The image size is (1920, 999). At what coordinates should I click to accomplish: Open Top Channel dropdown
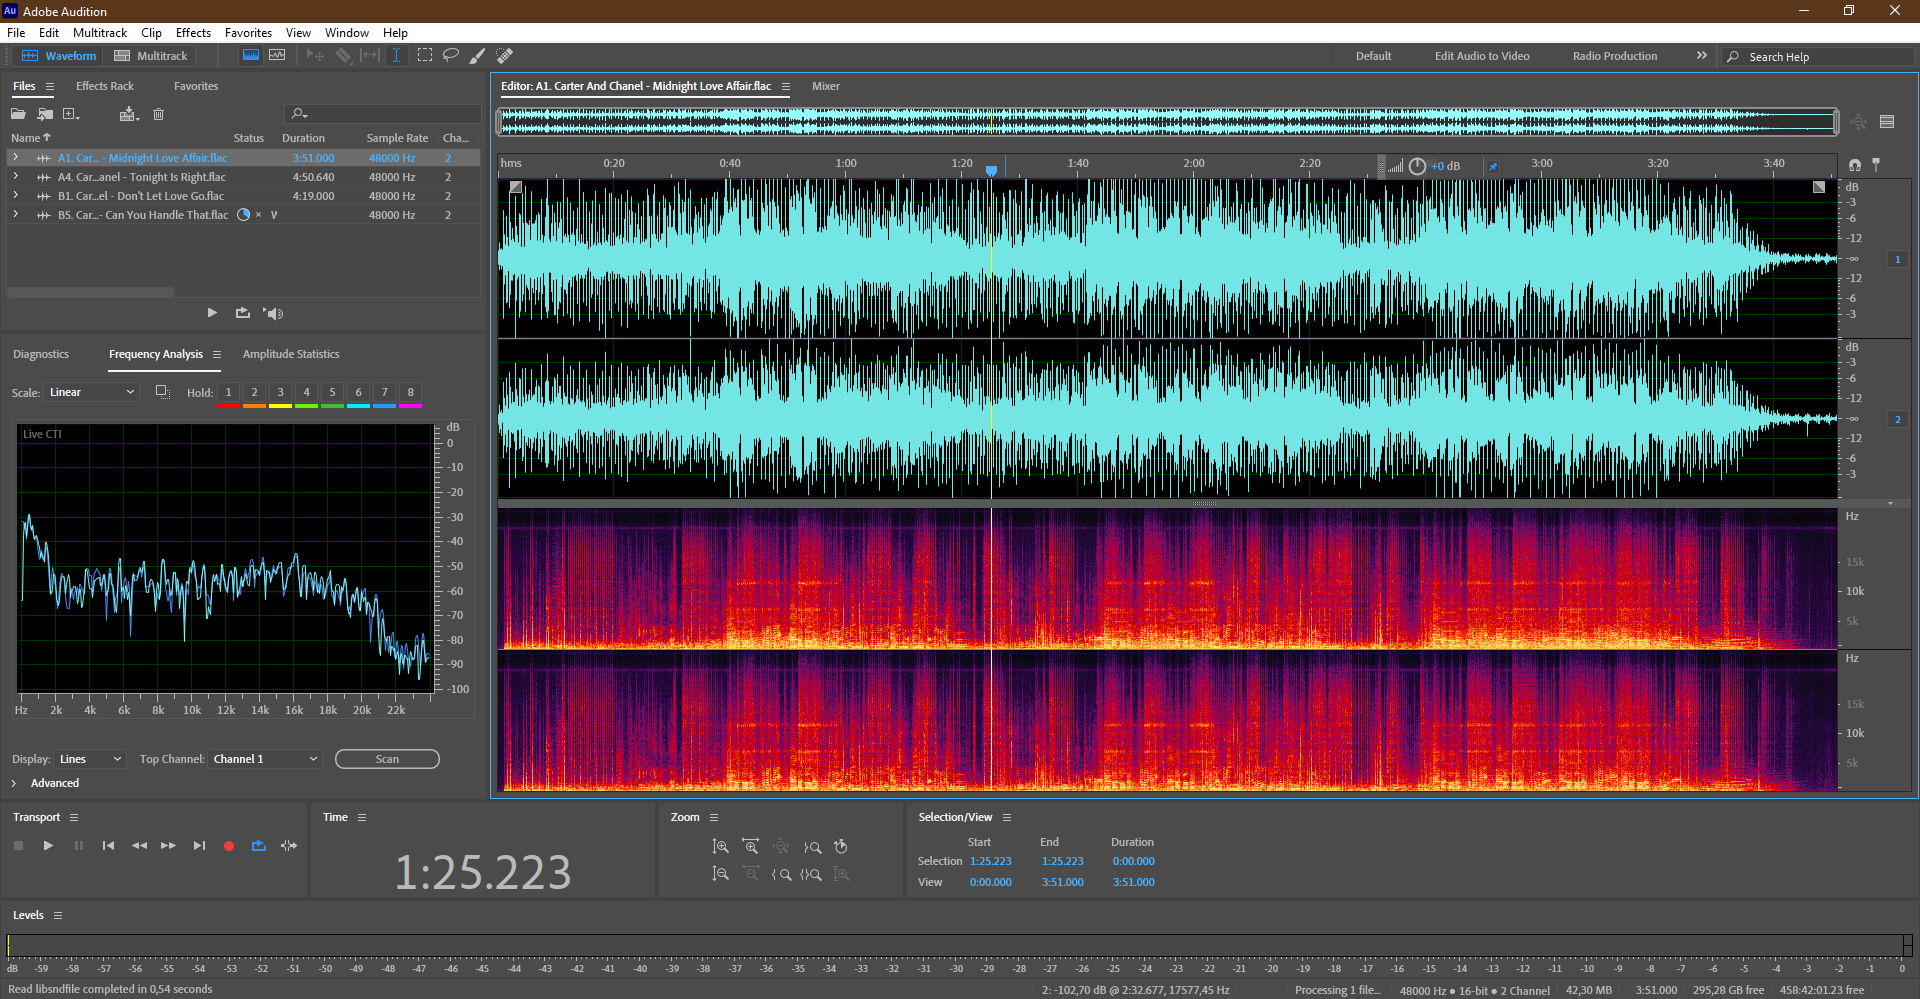[x=265, y=759]
